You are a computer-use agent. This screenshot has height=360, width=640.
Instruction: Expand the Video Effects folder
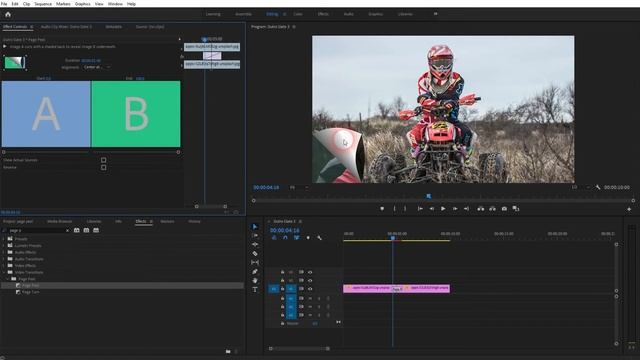click(4, 266)
